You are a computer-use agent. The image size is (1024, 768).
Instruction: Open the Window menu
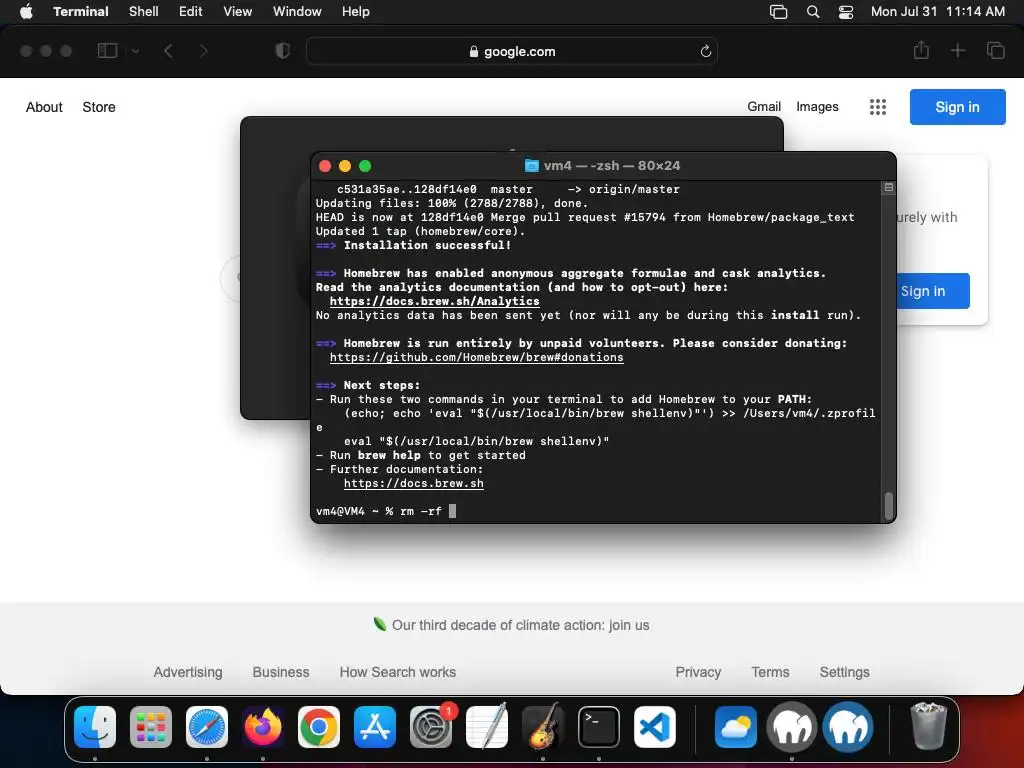click(x=297, y=11)
